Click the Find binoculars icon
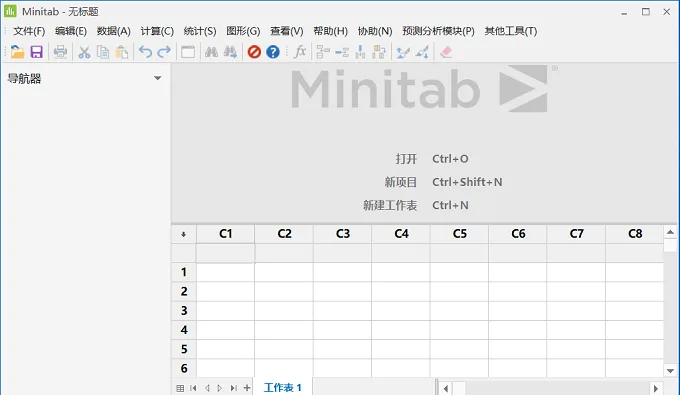 click(x=211, y=52)
